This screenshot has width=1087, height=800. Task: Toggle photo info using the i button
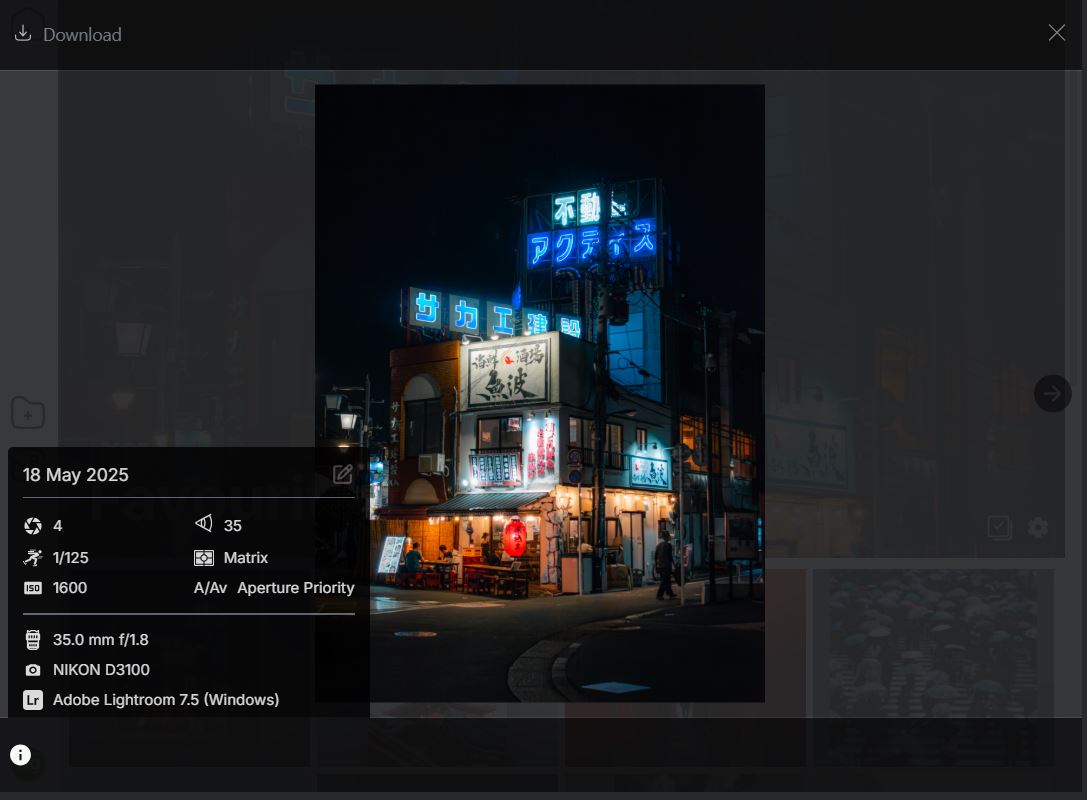pos(20,754)
